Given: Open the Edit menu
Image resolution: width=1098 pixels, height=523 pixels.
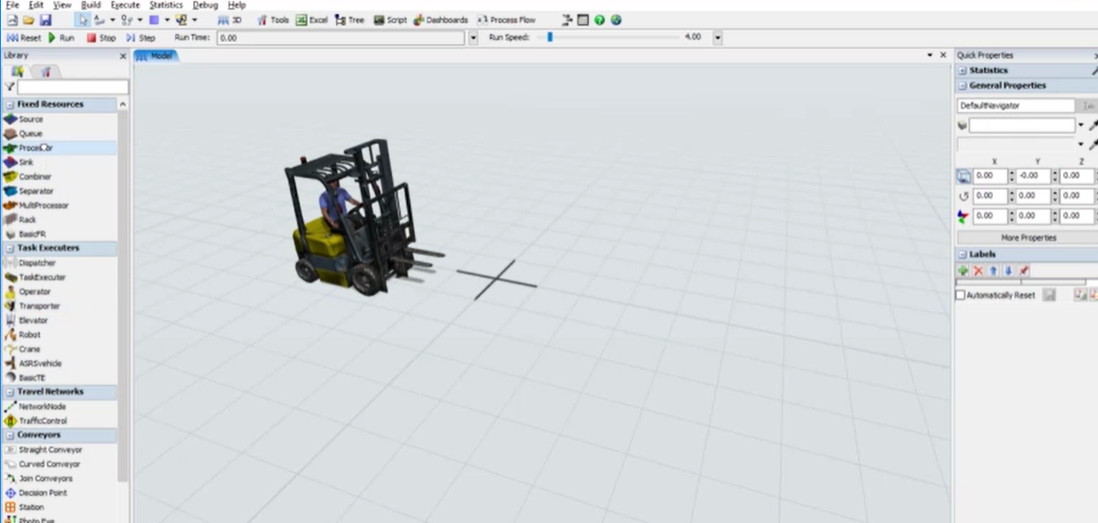Looking at the screenshot, I should [36, 5].
